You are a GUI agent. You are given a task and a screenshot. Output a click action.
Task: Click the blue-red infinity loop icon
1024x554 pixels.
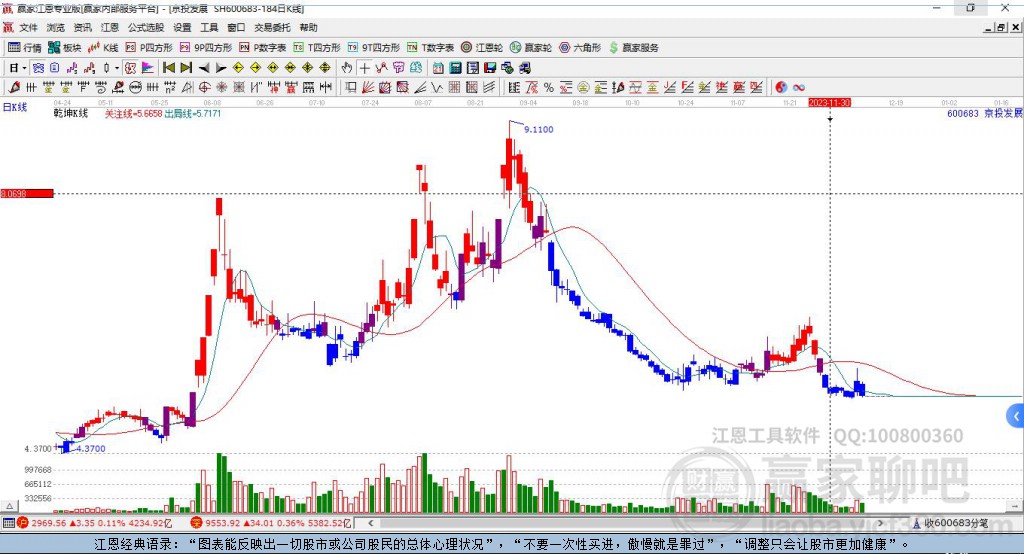coord(799,87)
